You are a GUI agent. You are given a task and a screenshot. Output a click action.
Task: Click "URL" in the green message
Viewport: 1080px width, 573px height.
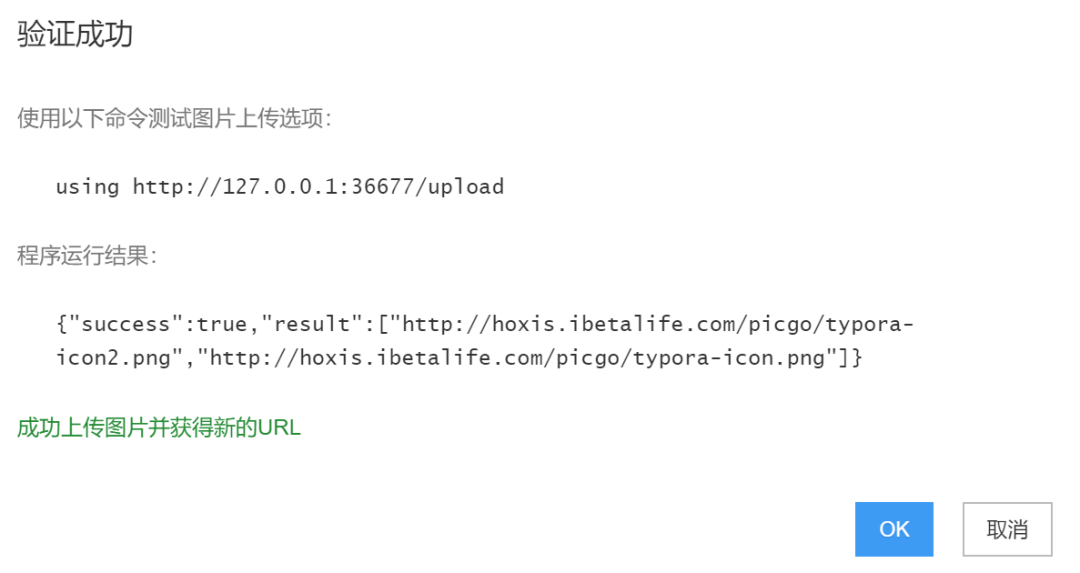click(279, 428)
